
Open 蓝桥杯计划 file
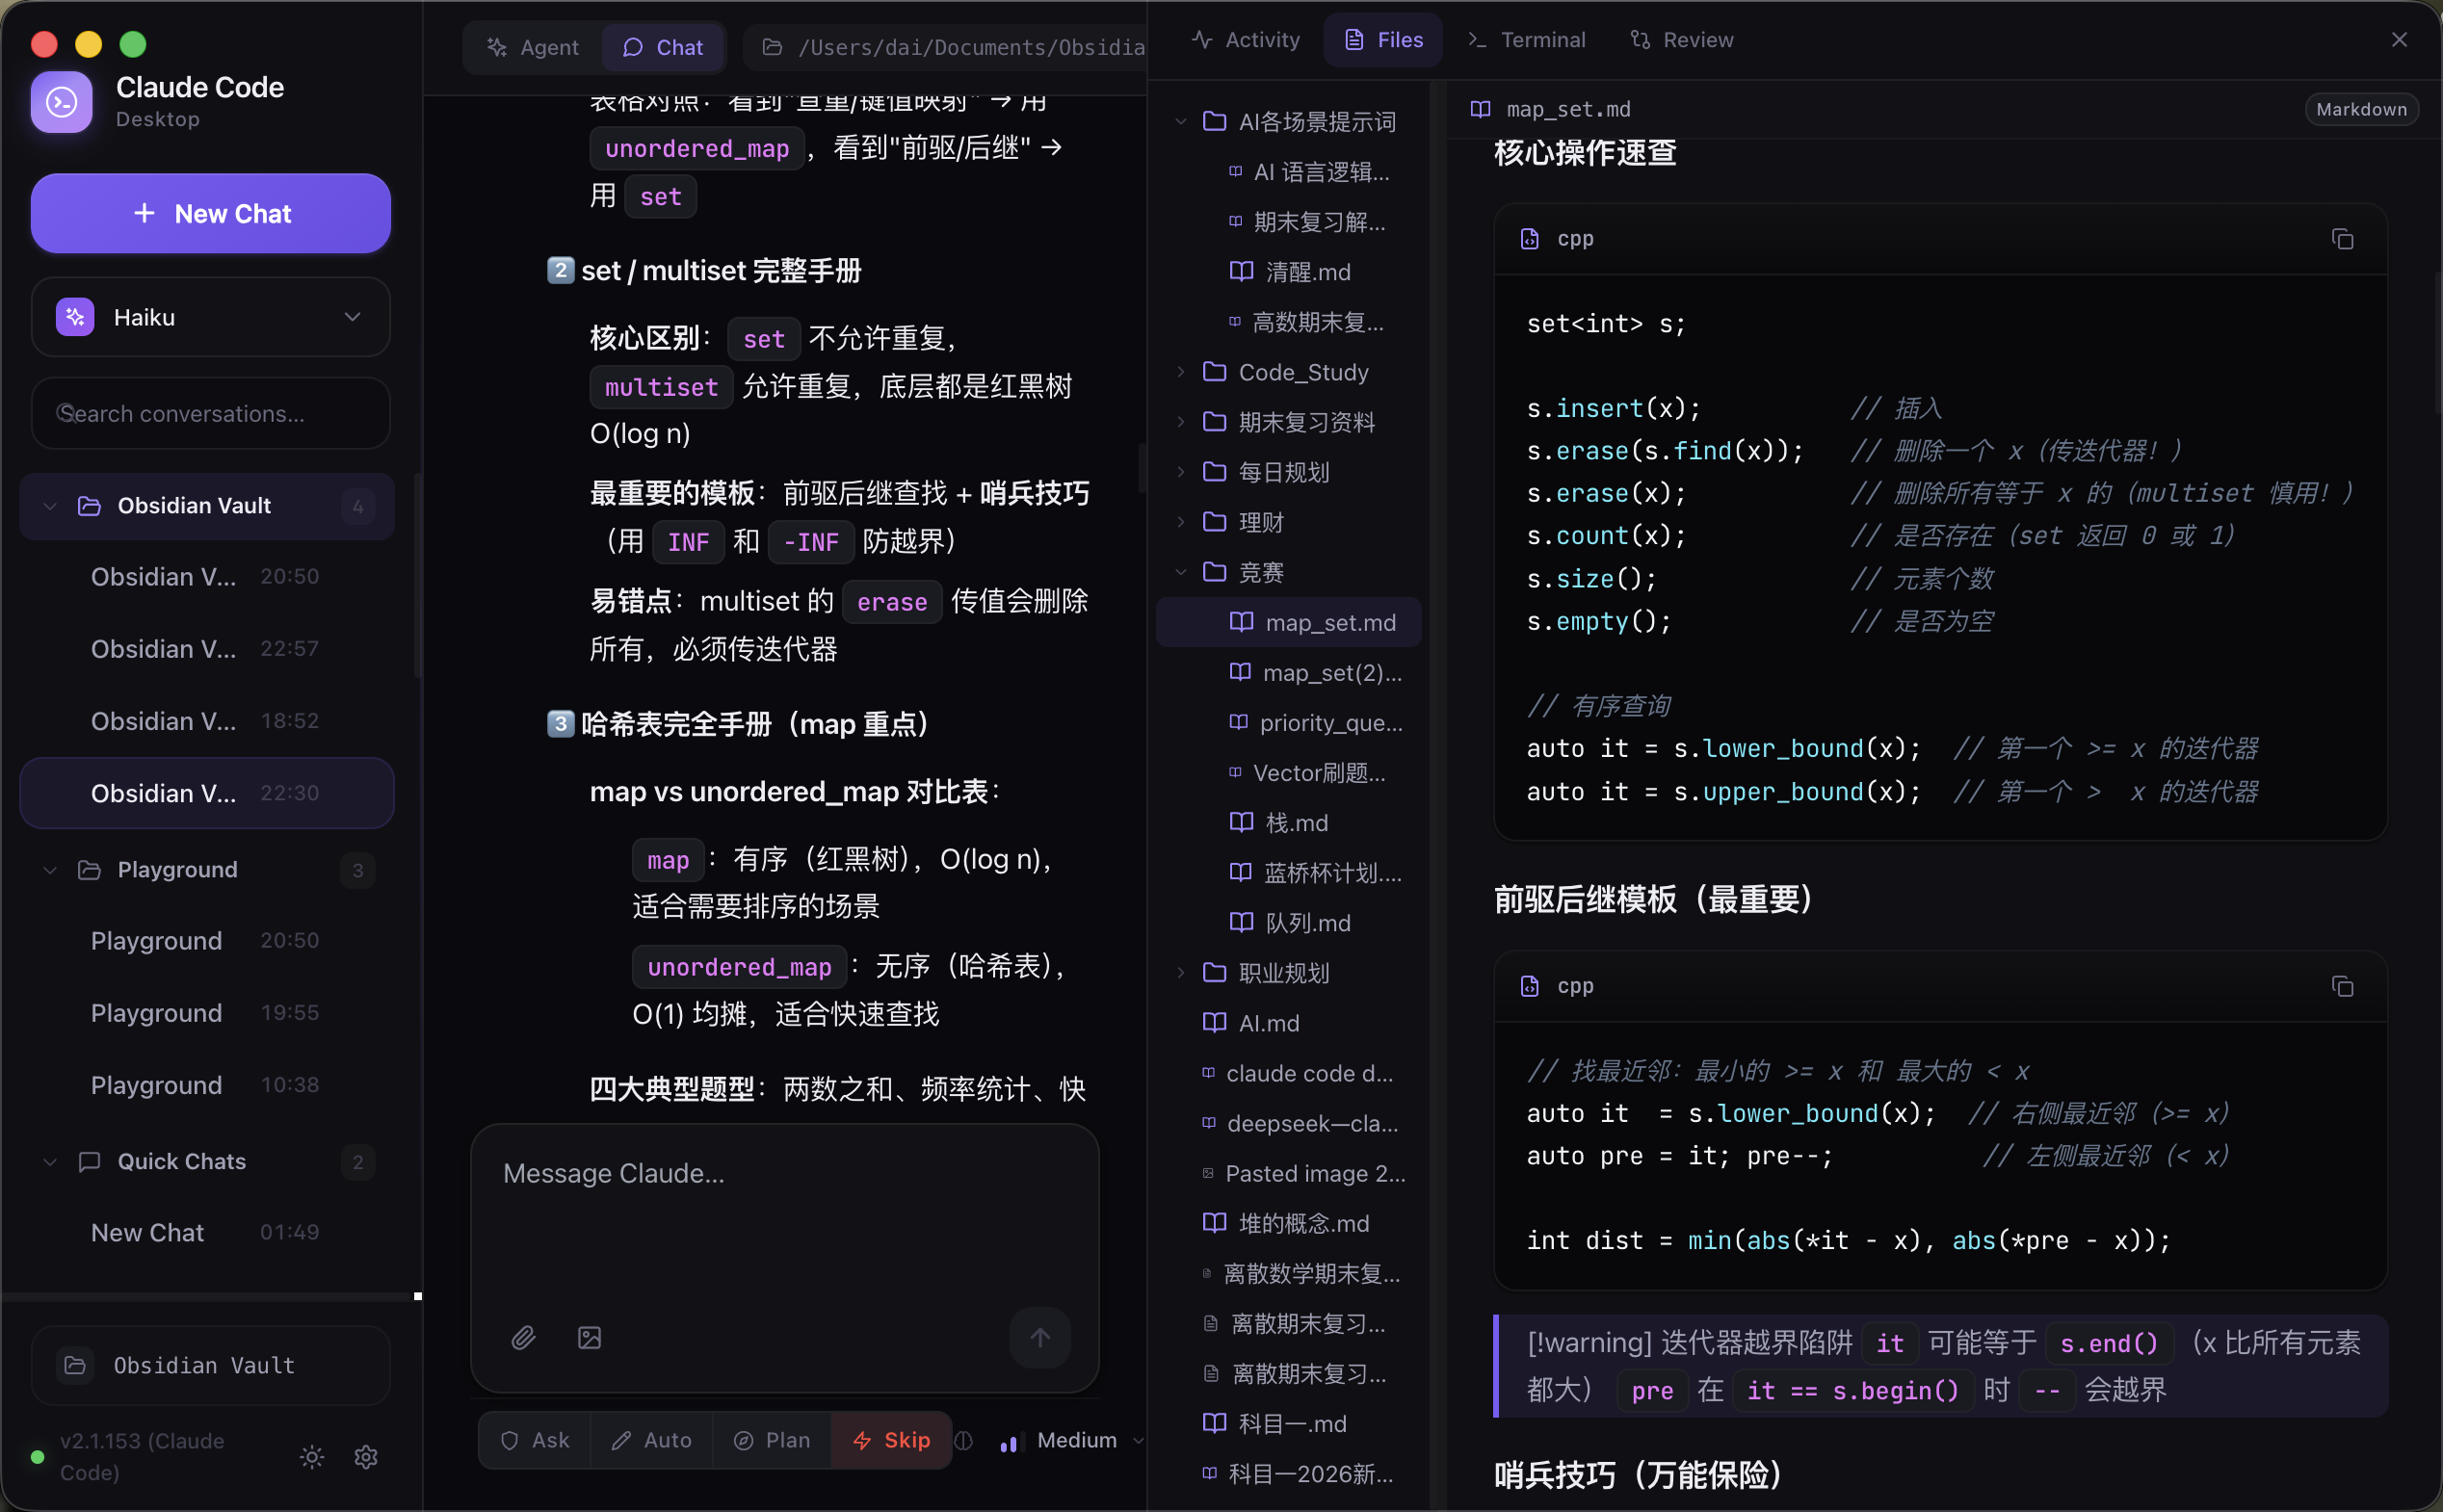tap(1289, 873)
